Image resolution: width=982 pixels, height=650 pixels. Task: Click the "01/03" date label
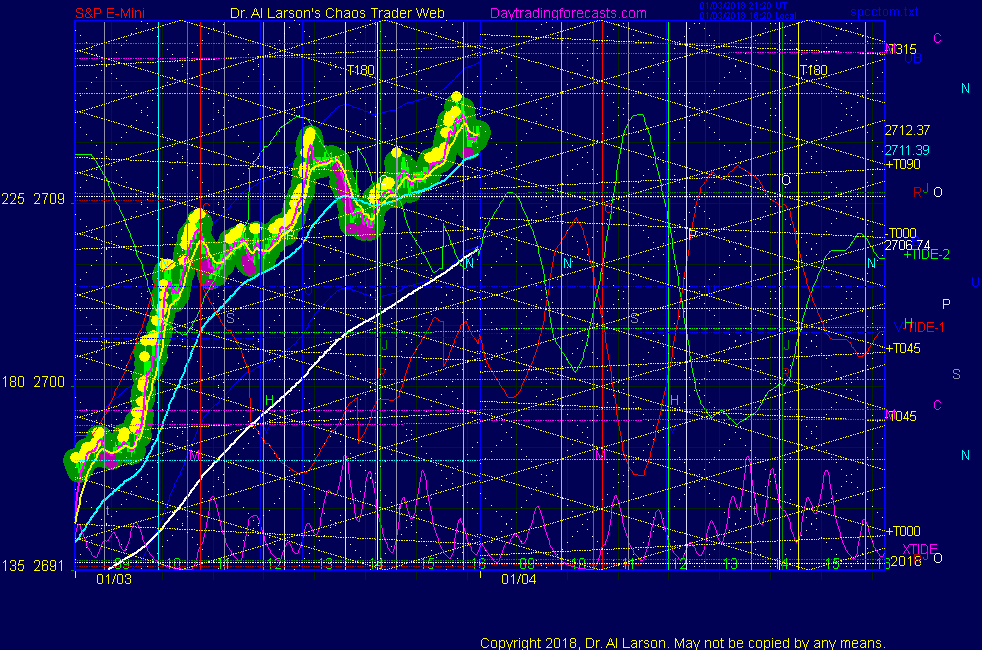click(114, 579)
